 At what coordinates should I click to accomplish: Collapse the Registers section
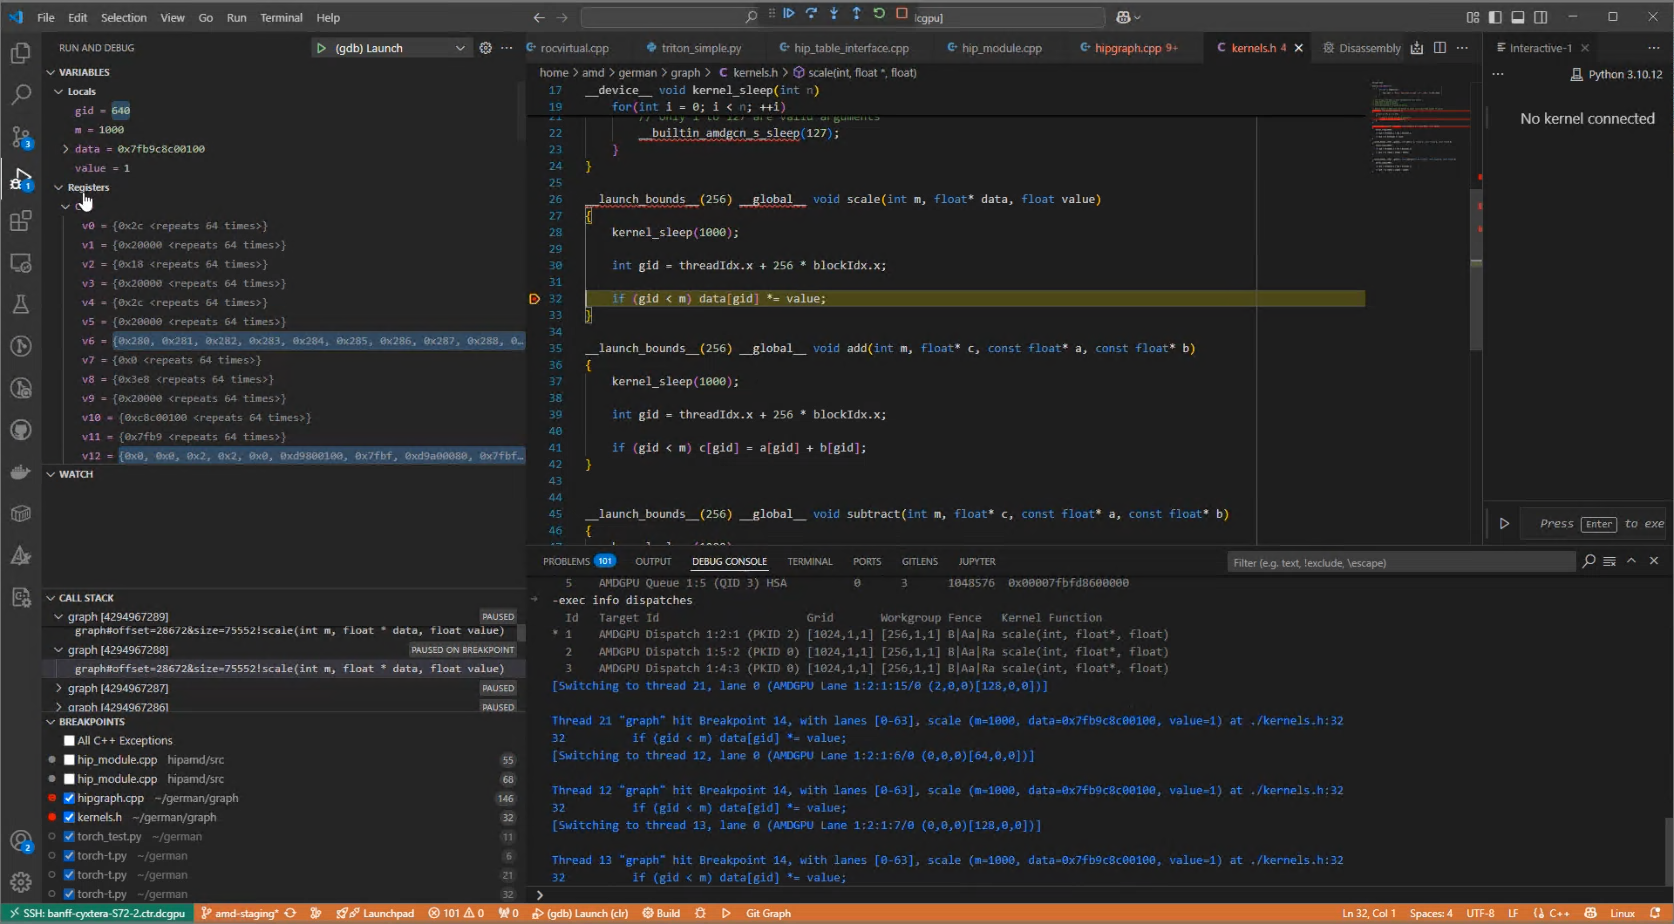tap(59, 188)
